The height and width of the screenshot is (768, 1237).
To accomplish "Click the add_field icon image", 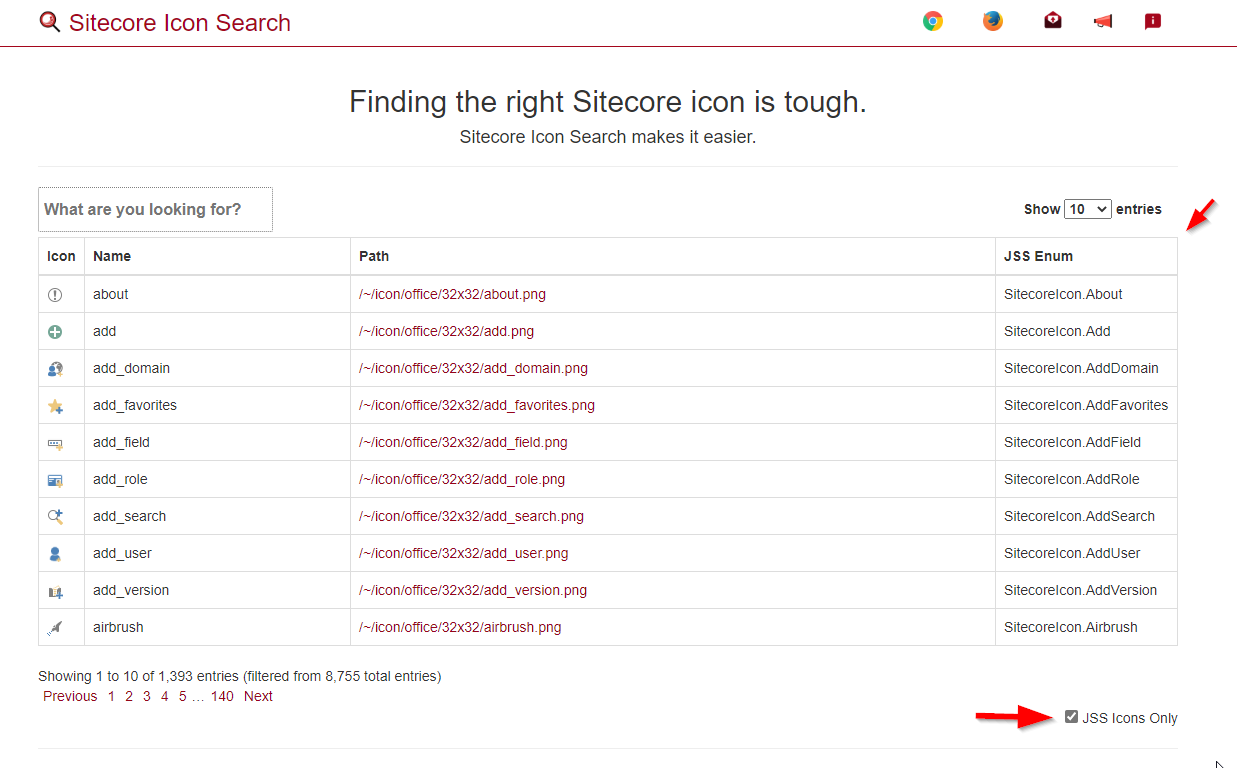I will pos(55,443).
